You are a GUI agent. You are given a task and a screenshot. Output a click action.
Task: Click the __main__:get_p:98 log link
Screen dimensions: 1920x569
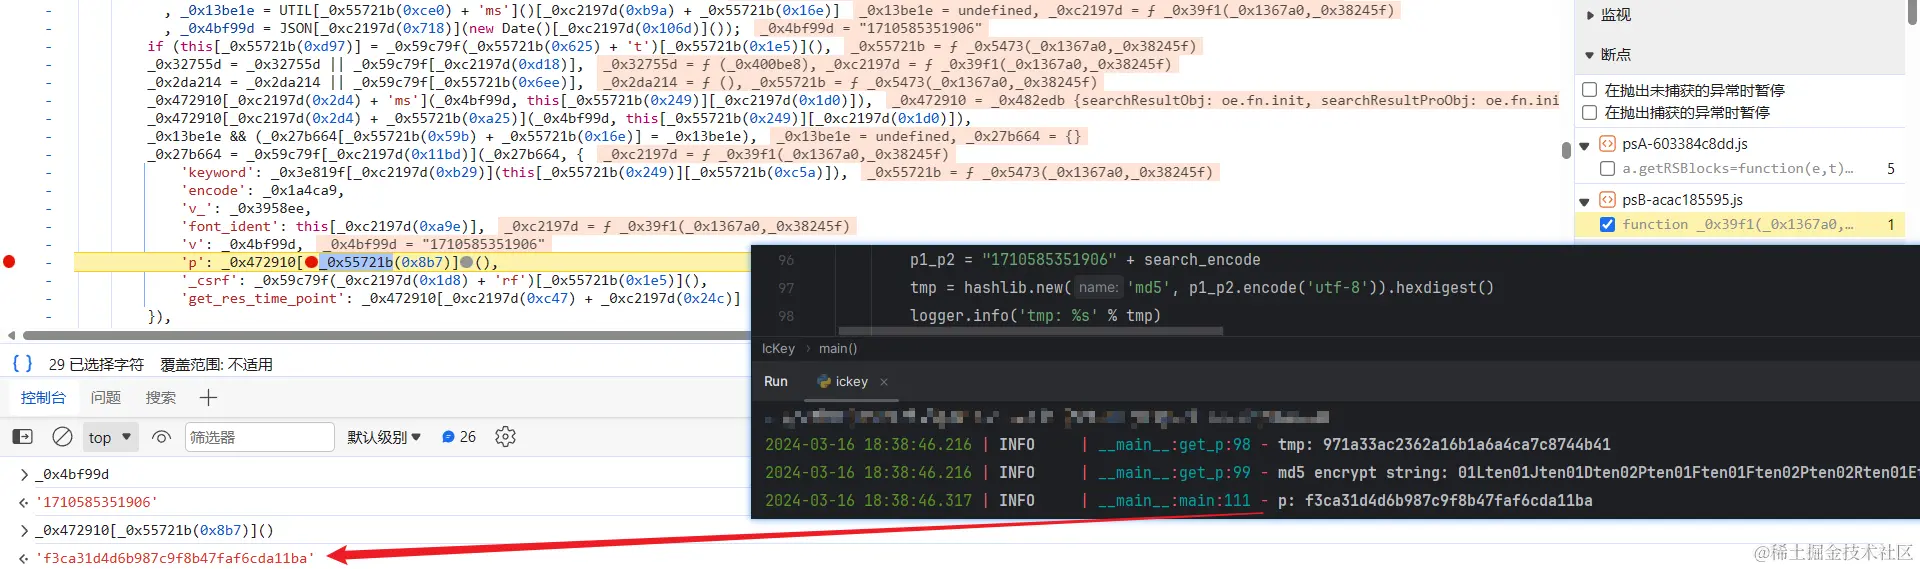[1174, 445]
